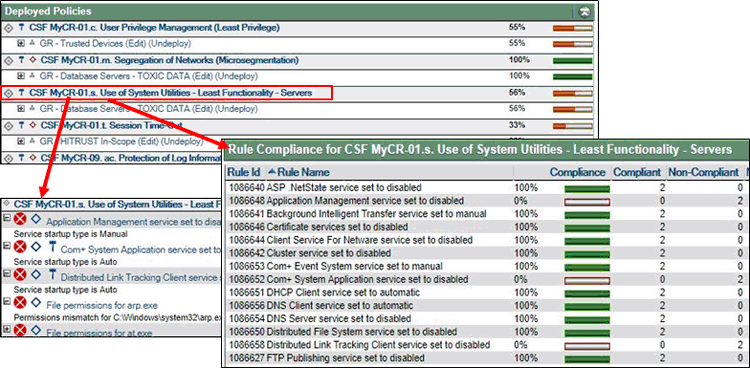The width and height of the screenshot is (750, 368).
Task: Select Client Service For Netware rule row
Action: [486, 240]
